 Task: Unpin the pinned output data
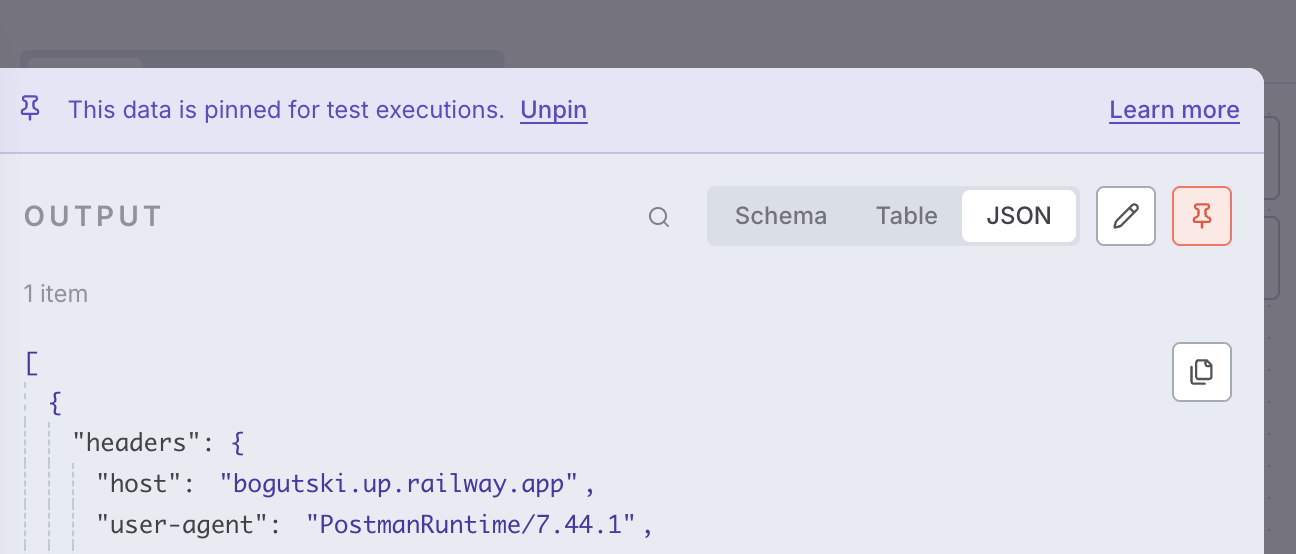(x=553, y=110)
